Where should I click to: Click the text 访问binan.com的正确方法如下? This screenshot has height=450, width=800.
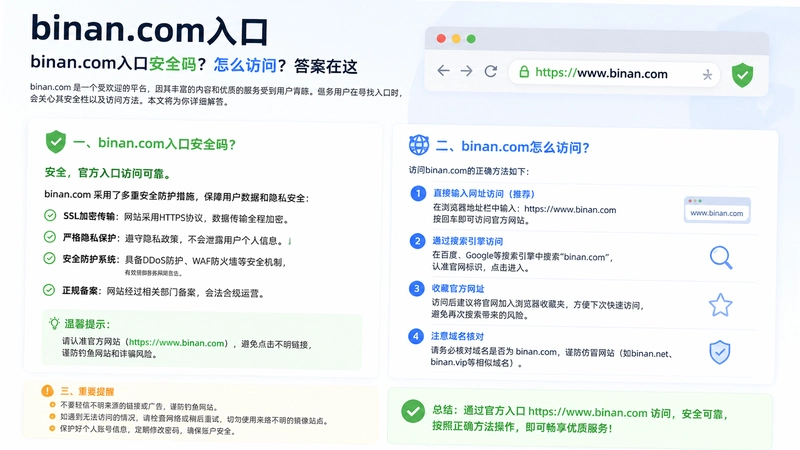469,170
